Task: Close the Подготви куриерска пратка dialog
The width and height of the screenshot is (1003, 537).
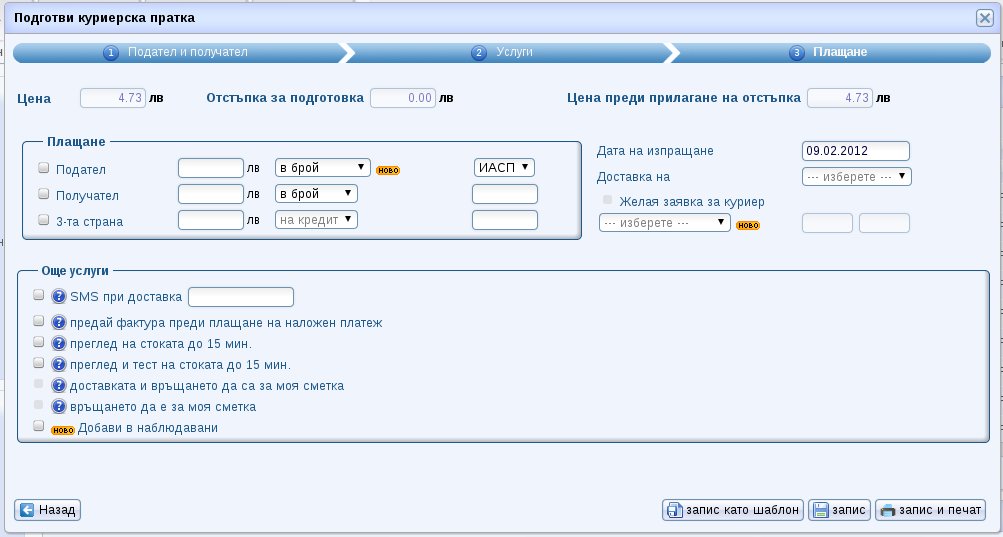Action: point(984,18)
